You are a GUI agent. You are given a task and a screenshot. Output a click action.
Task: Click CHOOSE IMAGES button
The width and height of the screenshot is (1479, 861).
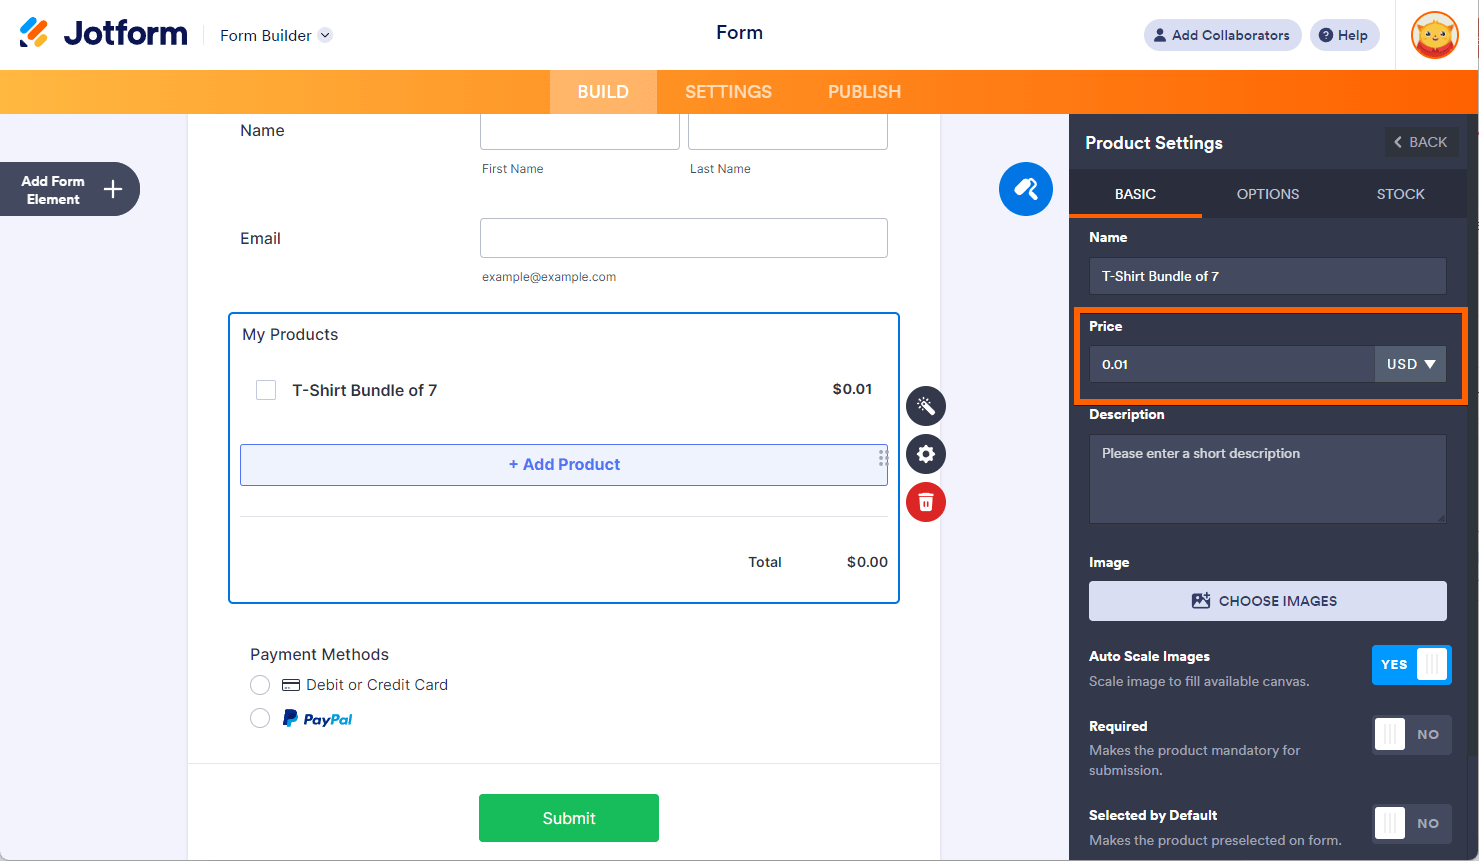pyautogui.click(x=1268, y=601)
